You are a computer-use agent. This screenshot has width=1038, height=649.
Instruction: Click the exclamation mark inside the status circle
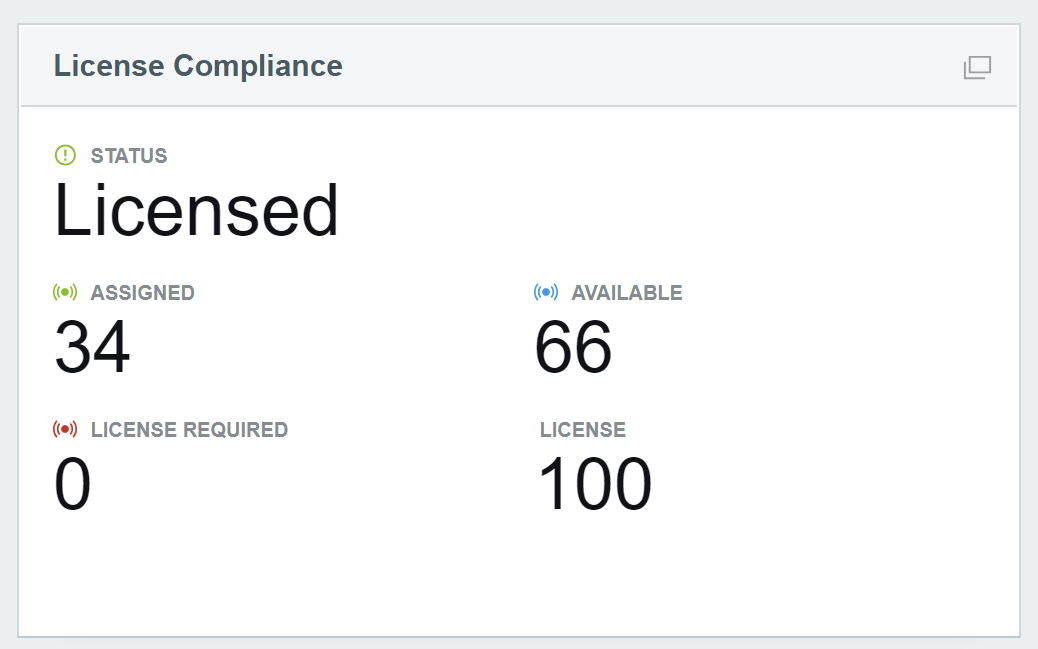(66, 155)
